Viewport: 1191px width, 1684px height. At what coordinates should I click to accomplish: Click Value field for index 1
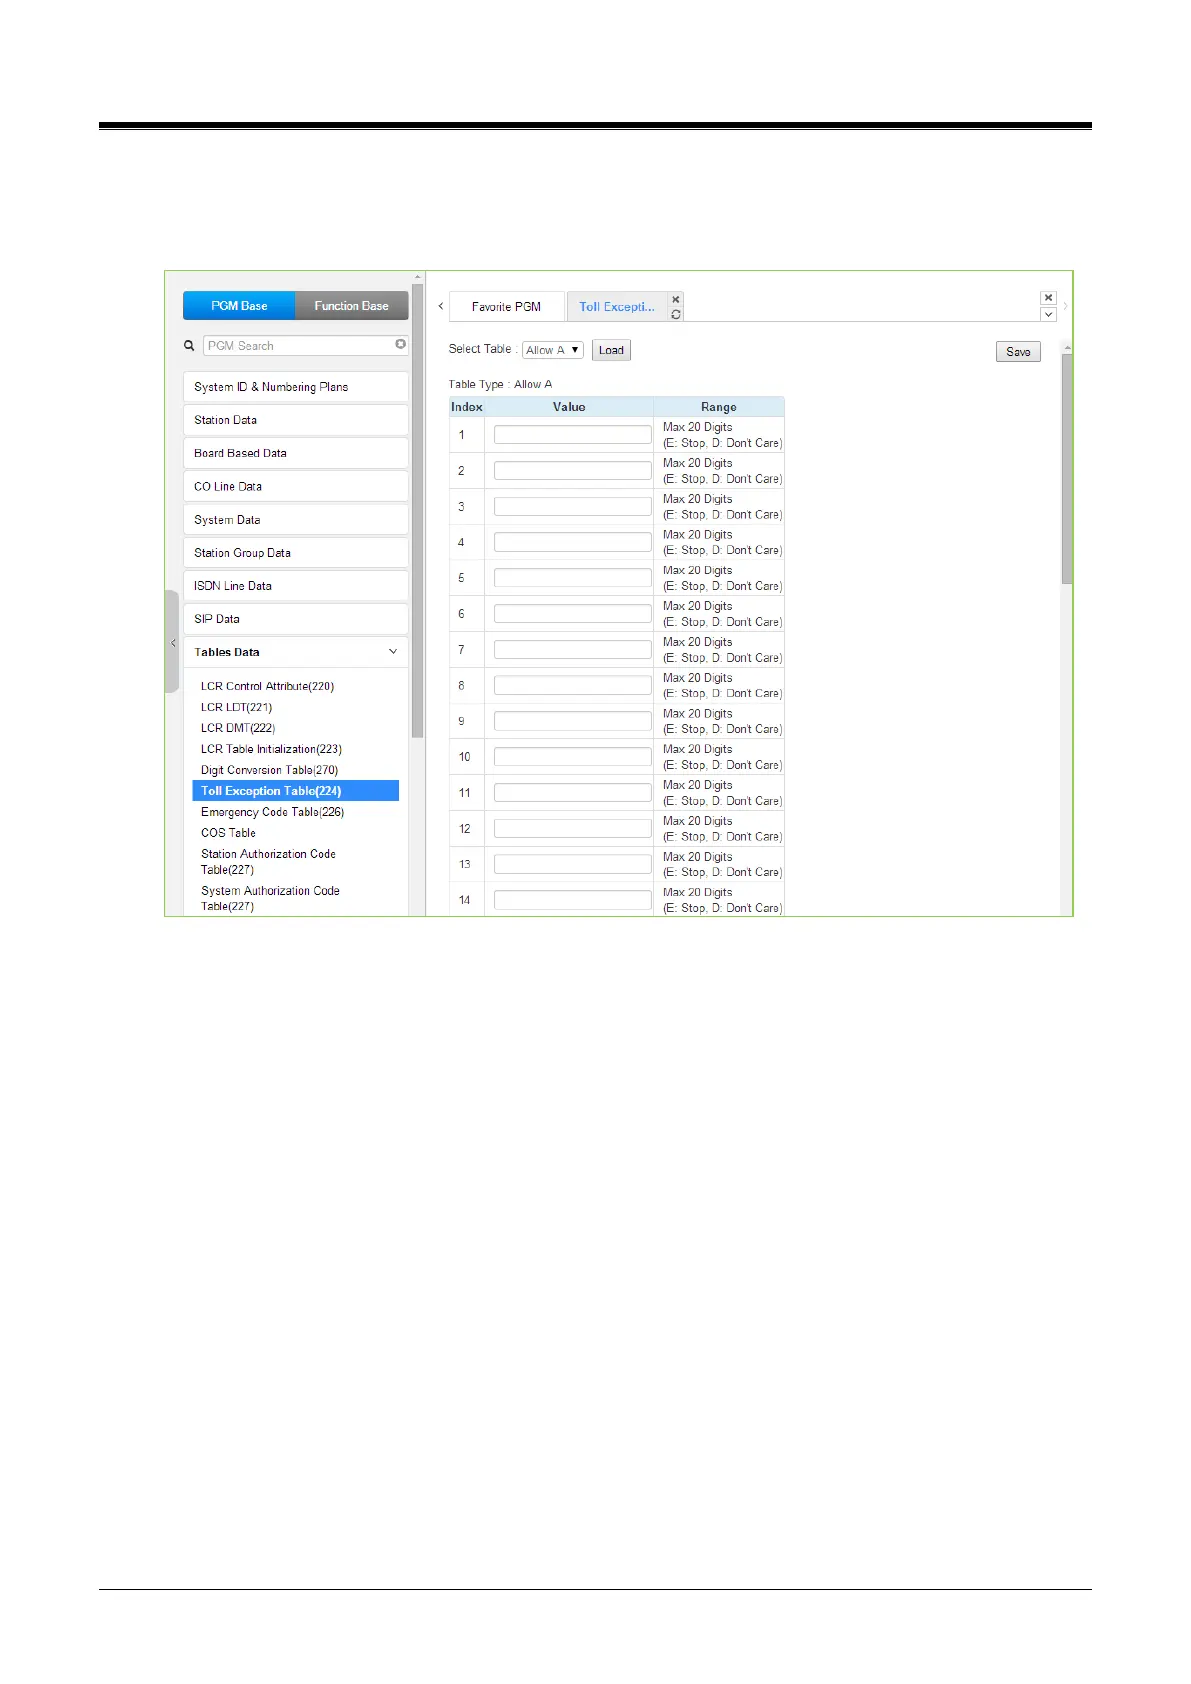click(x=573, y=434)
